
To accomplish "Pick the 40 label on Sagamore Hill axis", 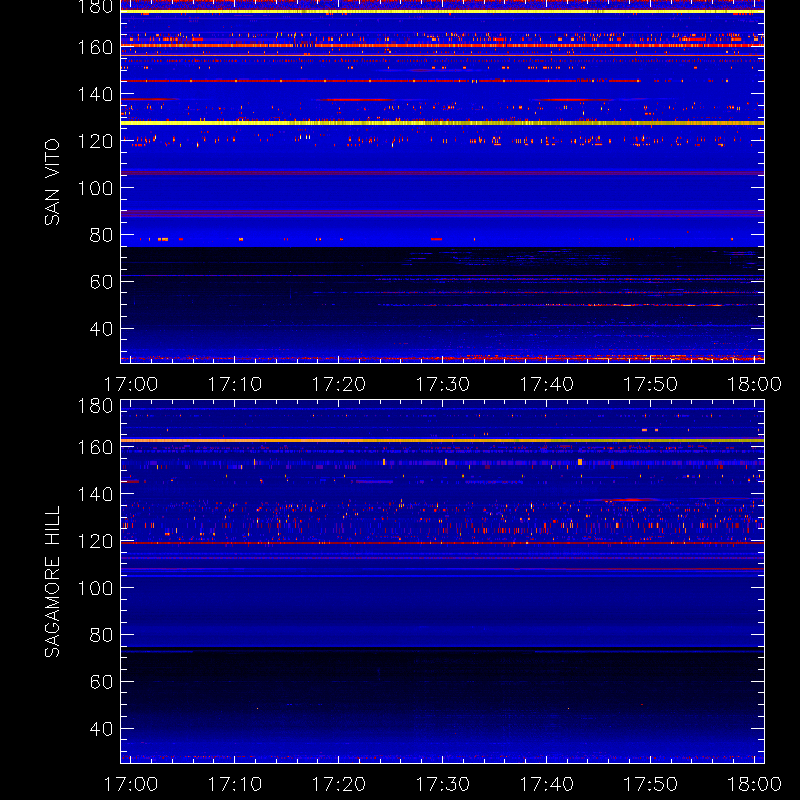I will coord(101,729).
